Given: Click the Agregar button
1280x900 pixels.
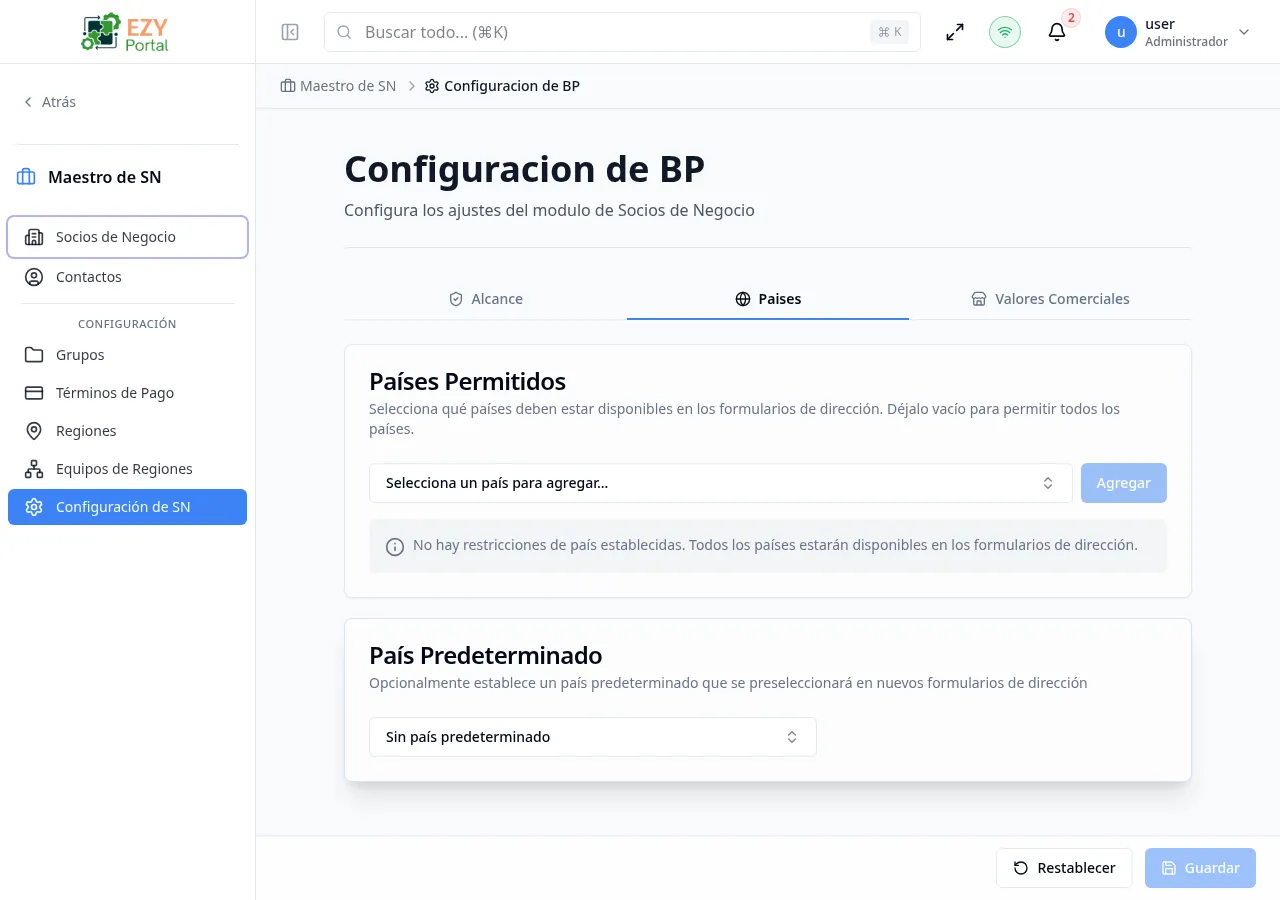Looking at the screenshot, I should 1124,483.
